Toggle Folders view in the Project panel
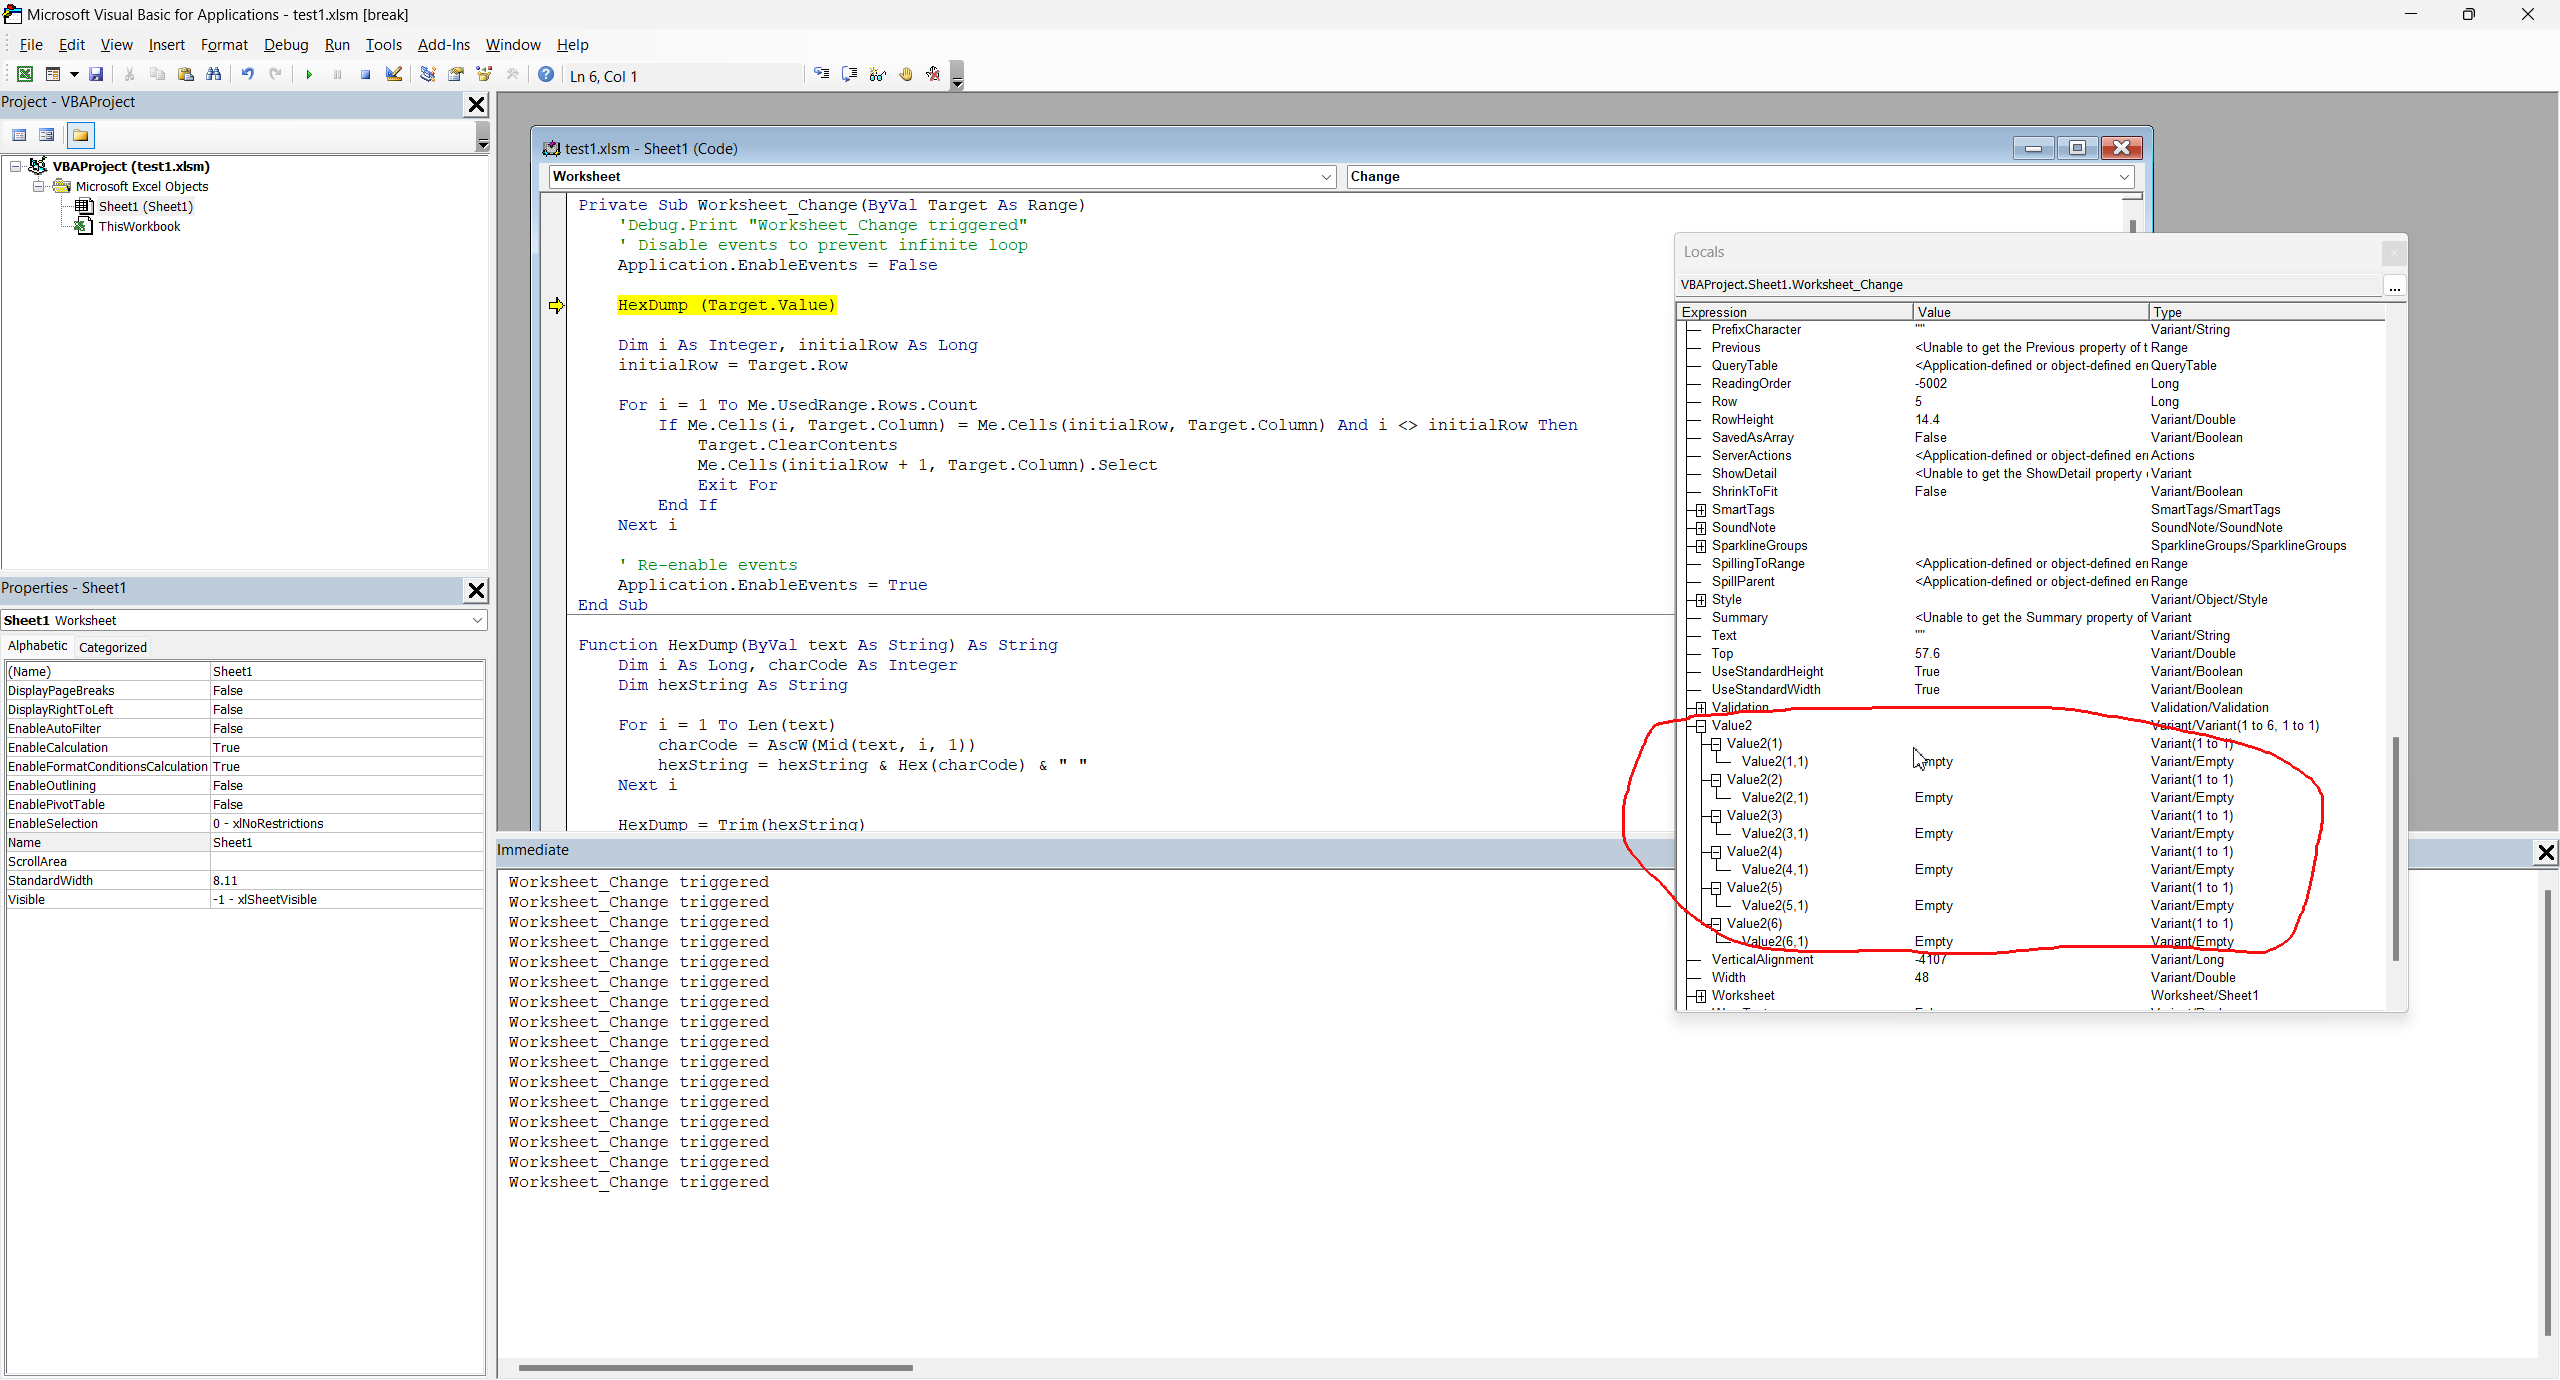This screenshot has width=2560, height=1380. coord(81,135)
